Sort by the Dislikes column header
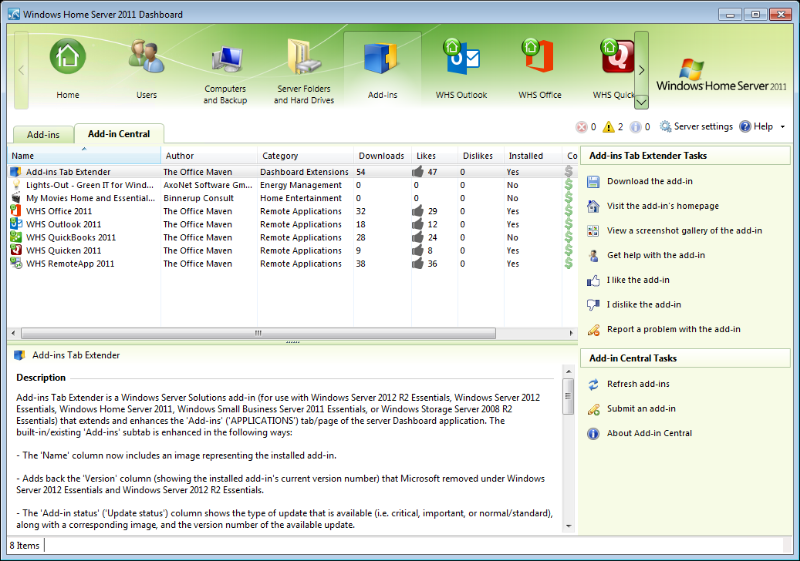The width and height of the screenshot is (800, 561). click(481, 156)
